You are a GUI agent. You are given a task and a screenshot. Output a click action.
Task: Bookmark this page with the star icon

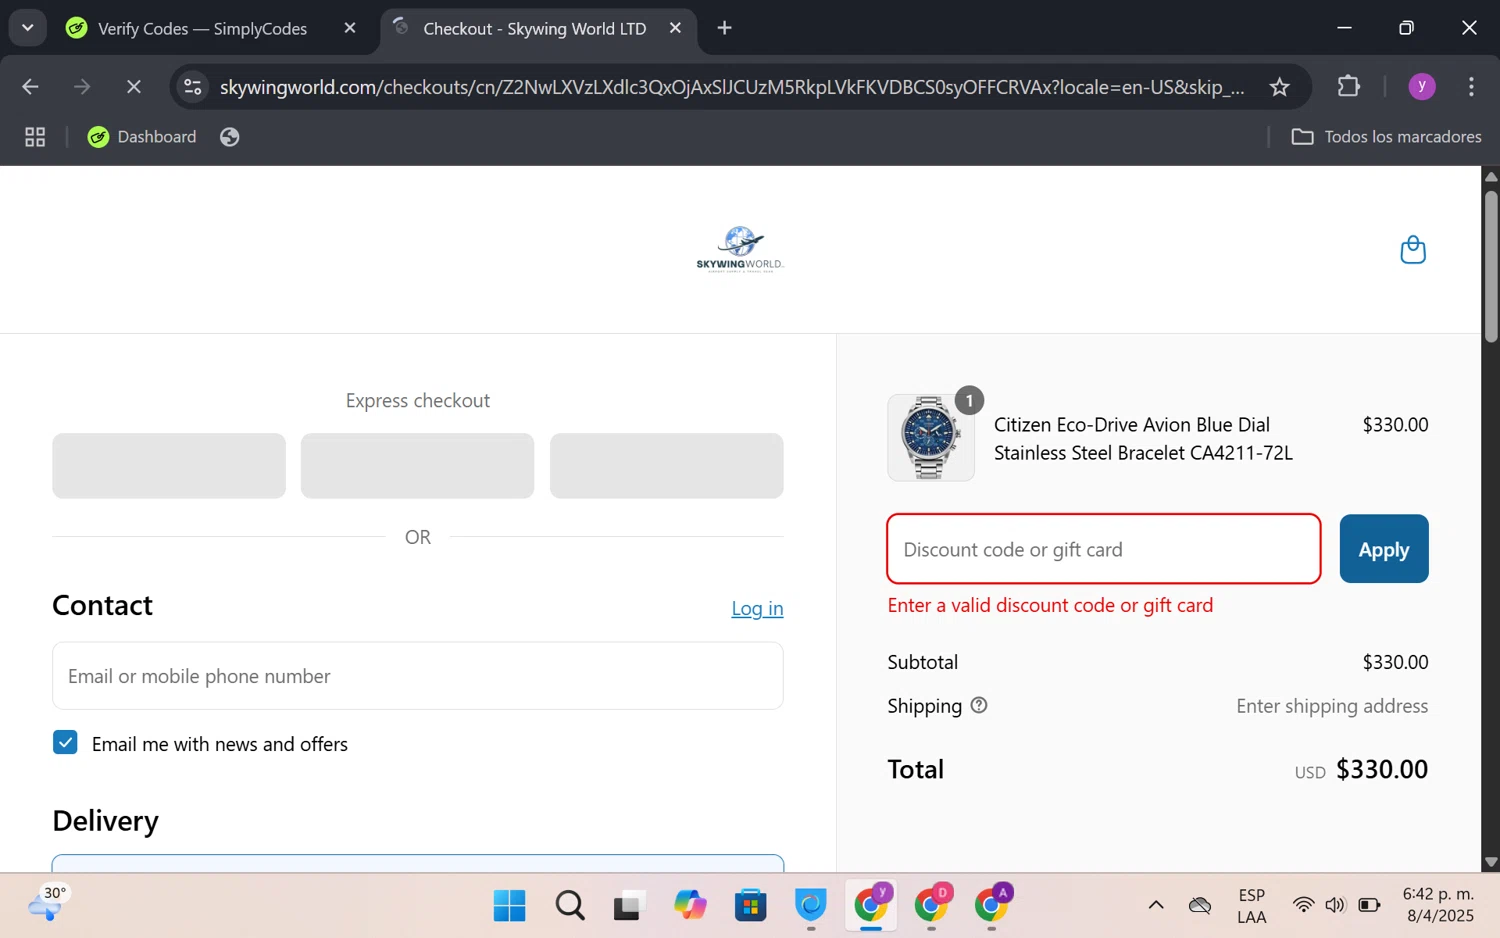pyautogui.click(x=1279, y=87)
